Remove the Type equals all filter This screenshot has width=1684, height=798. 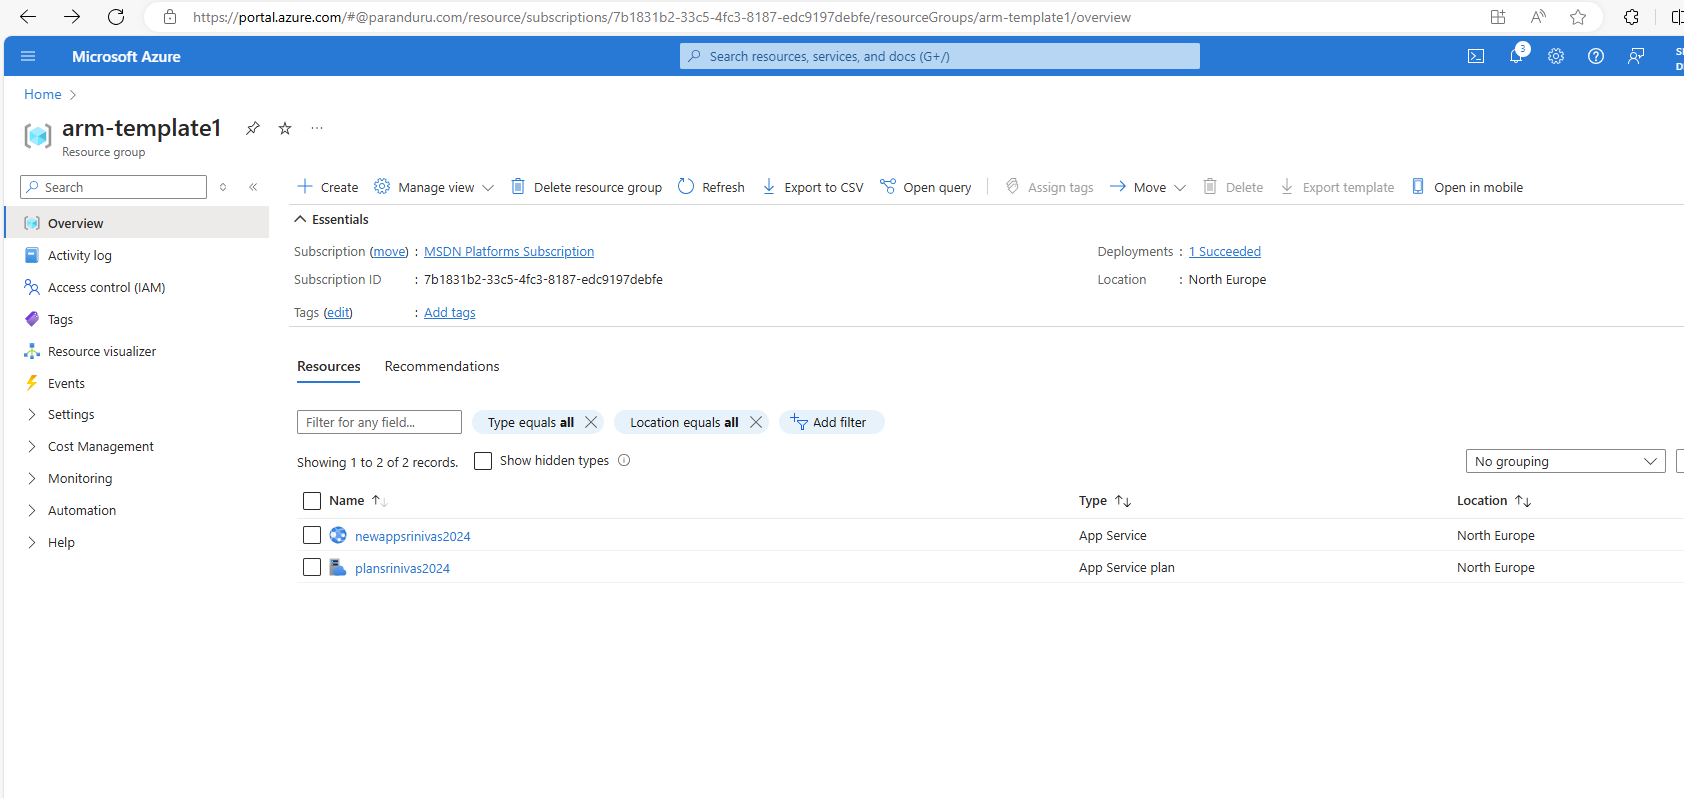click(591, 422)
